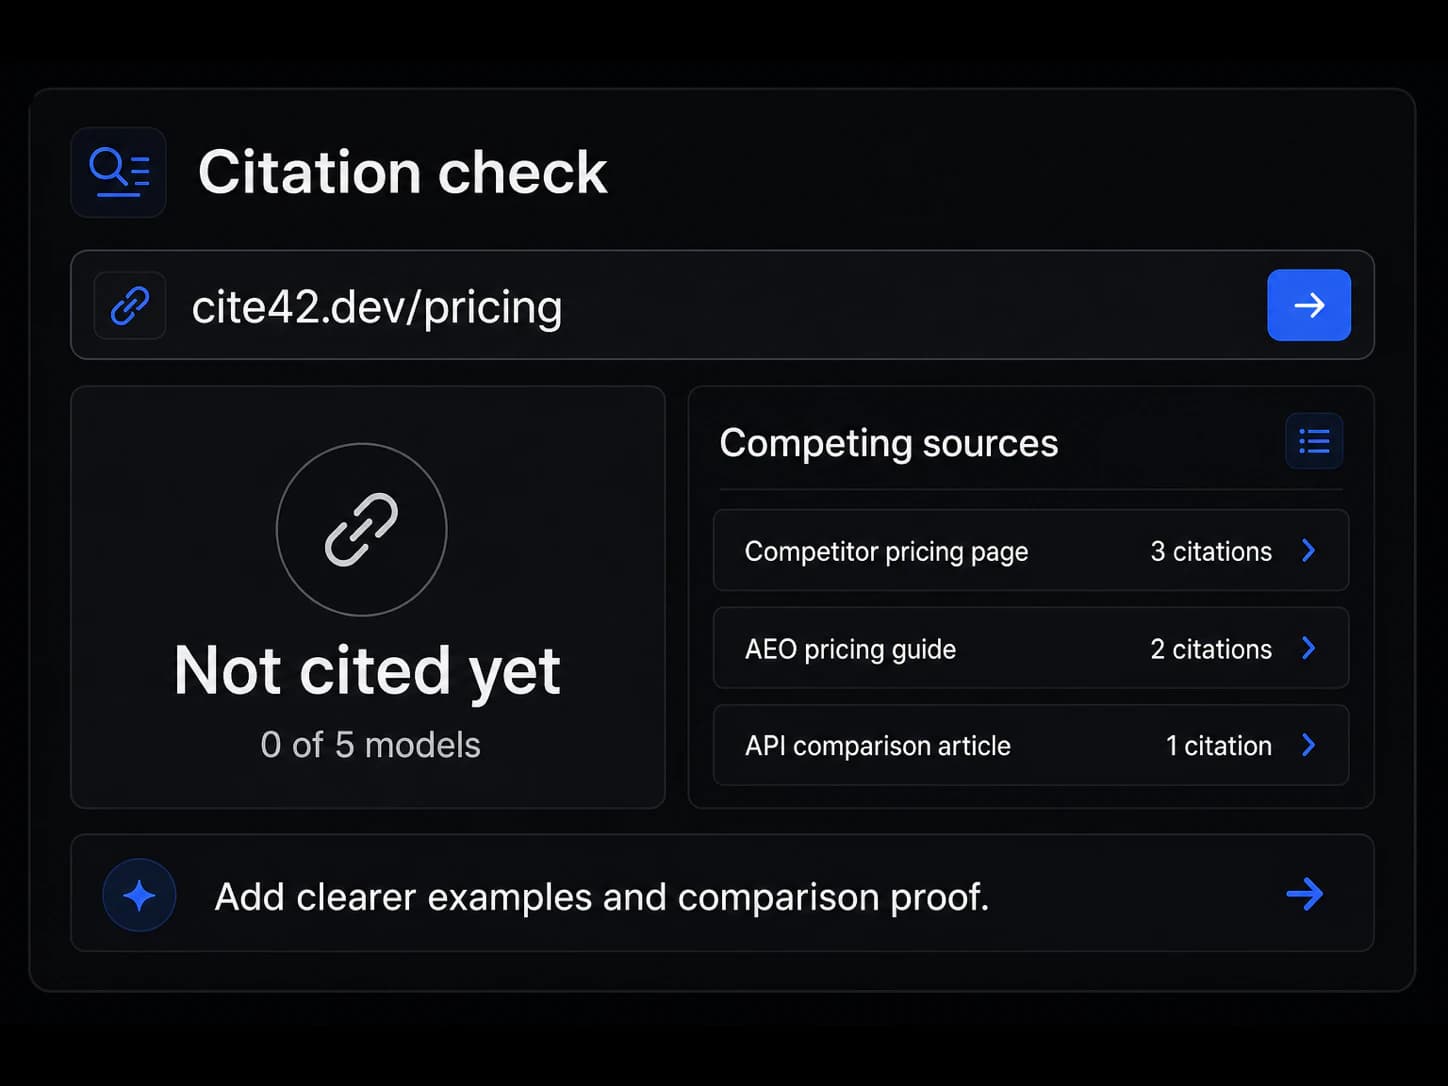
Task: Click the '1 citation' count
Action: pyautogui.click(x=1219, y=747)
